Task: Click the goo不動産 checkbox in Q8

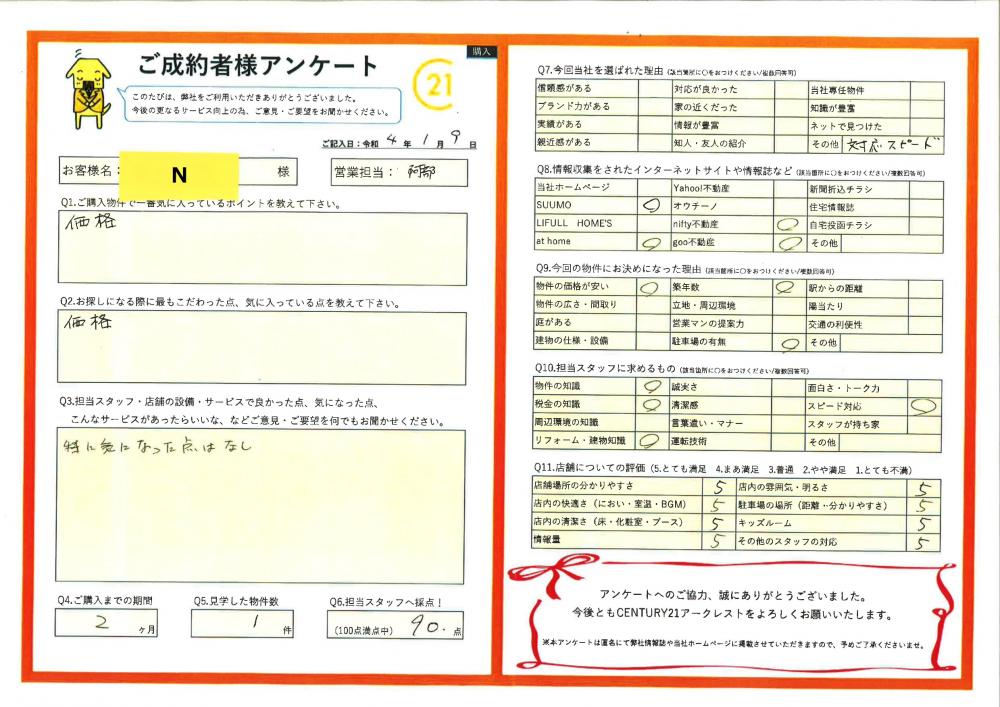Action: tap(789, 242)
